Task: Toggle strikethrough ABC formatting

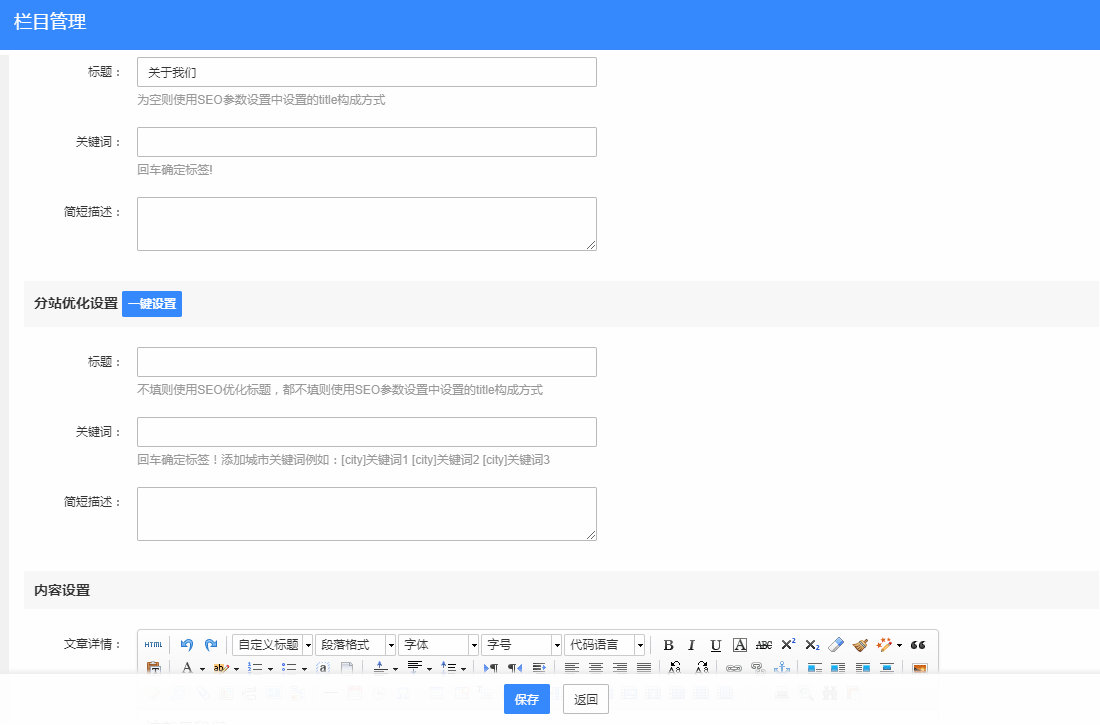Action: [764, 645]
